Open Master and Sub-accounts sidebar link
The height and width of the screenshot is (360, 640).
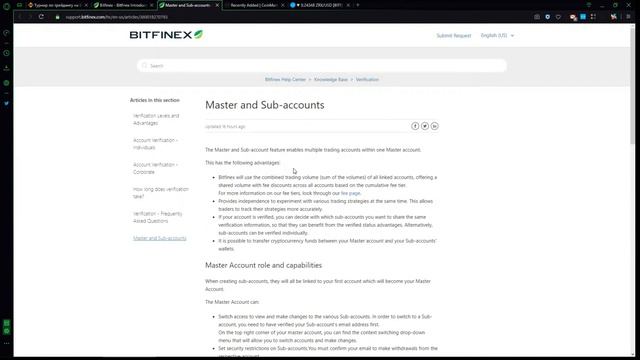(x=160, y=238)
